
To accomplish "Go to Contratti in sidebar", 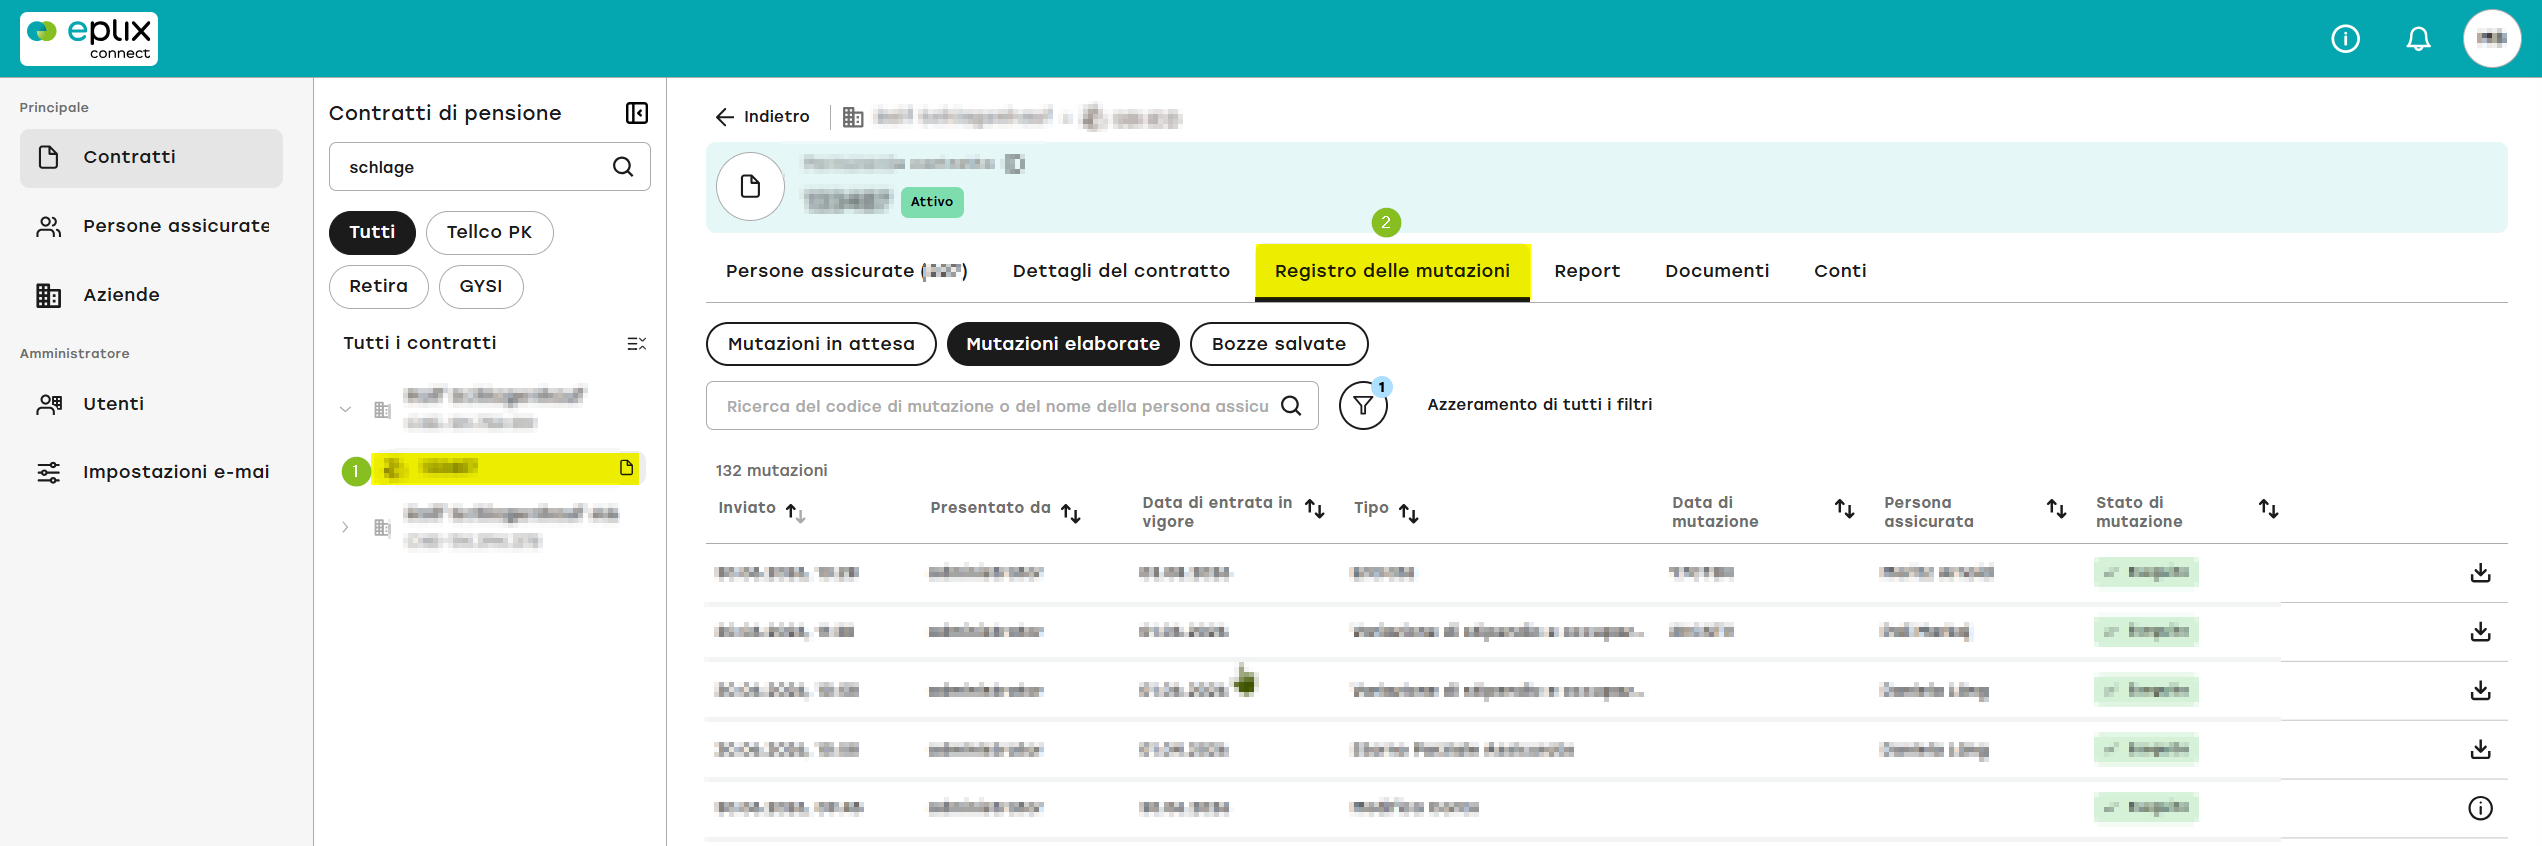I will tap(151, 158).
